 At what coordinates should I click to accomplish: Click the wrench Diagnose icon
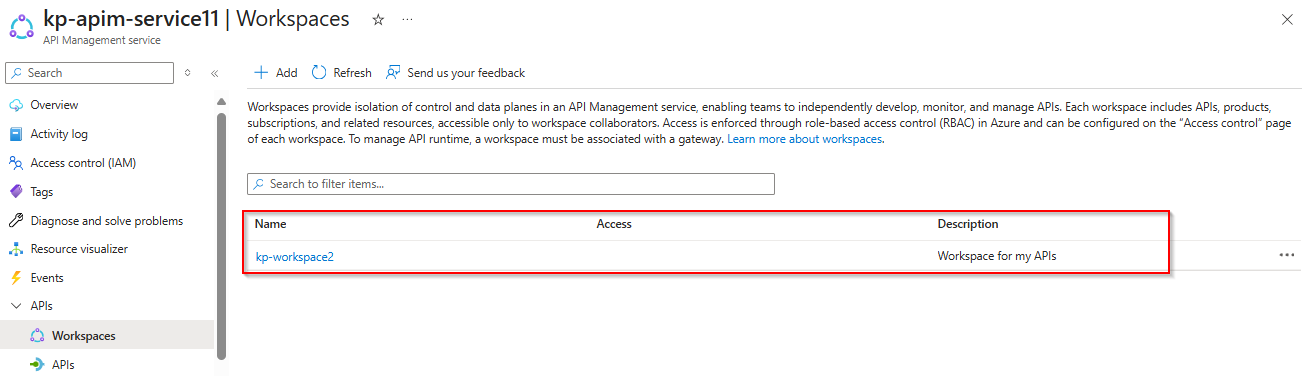(16, 221)
